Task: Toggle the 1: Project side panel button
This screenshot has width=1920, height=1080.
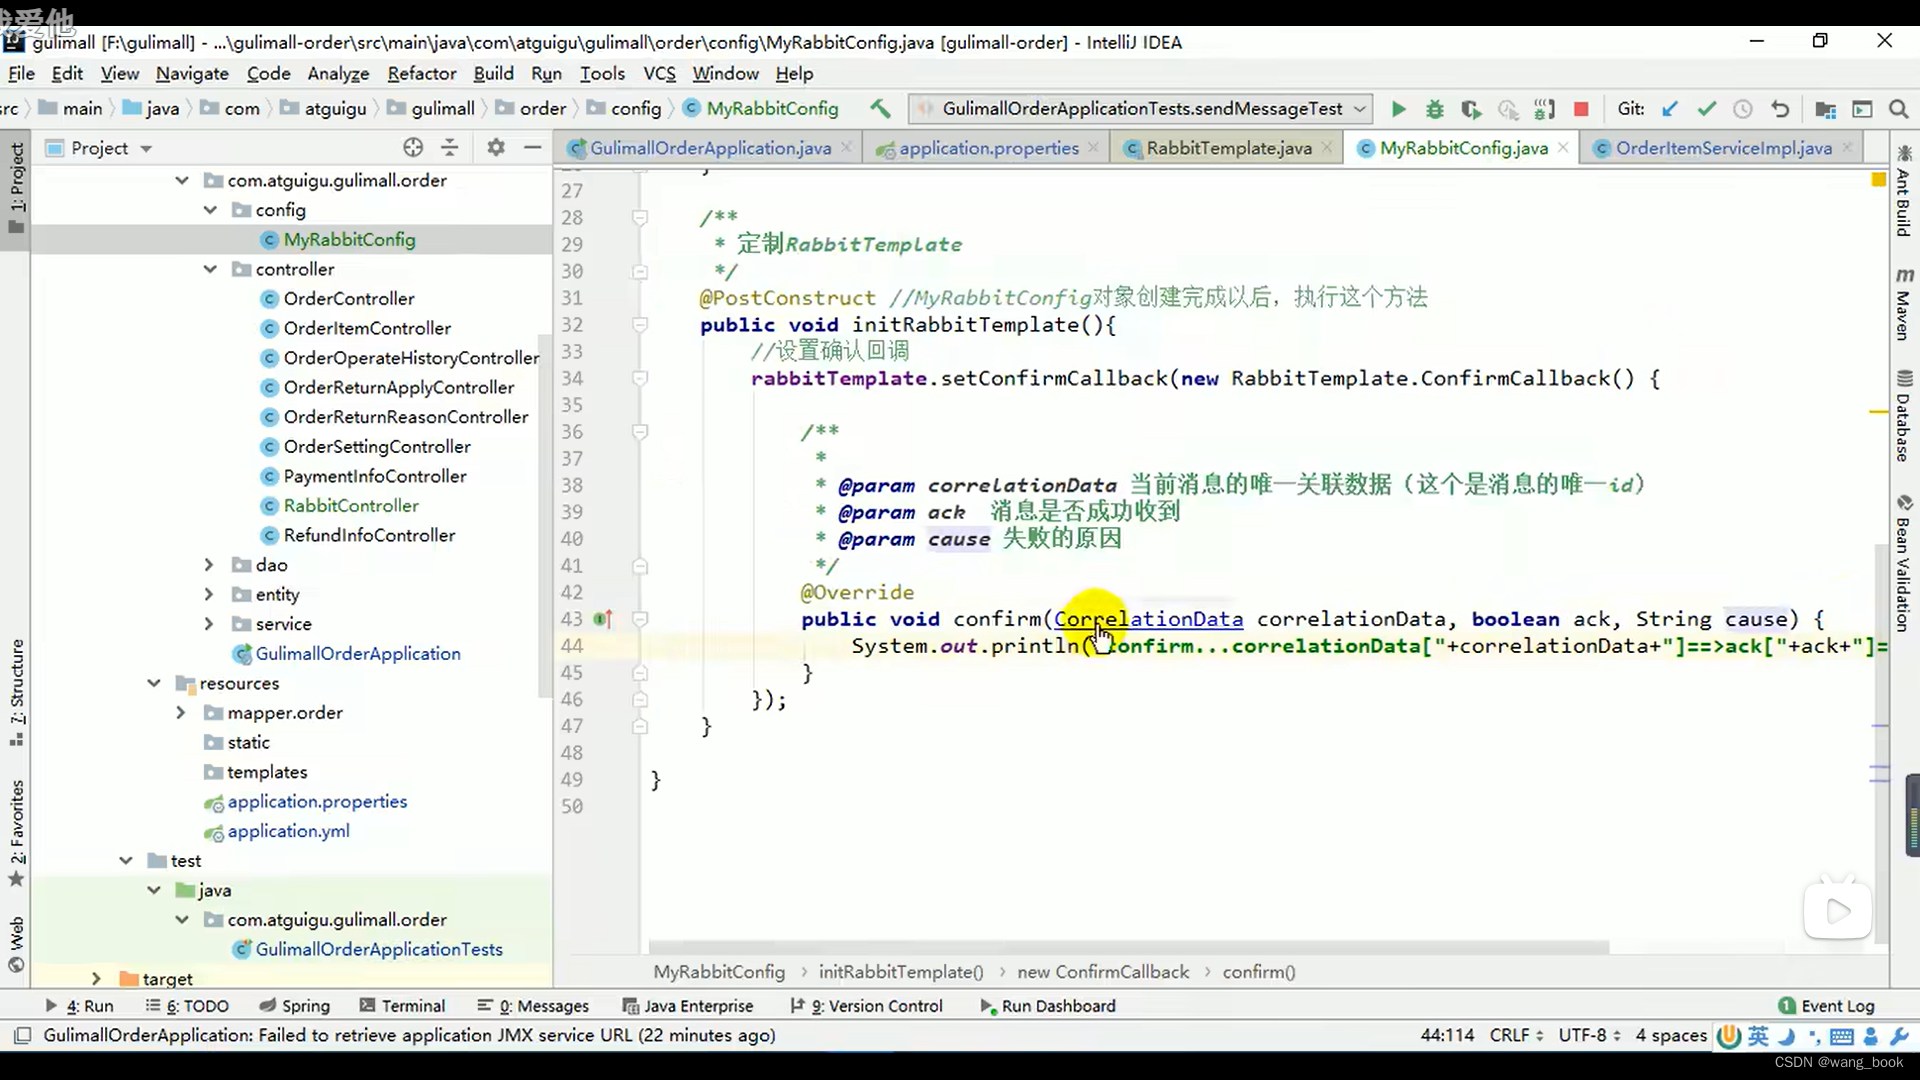Action: (16, 187)
